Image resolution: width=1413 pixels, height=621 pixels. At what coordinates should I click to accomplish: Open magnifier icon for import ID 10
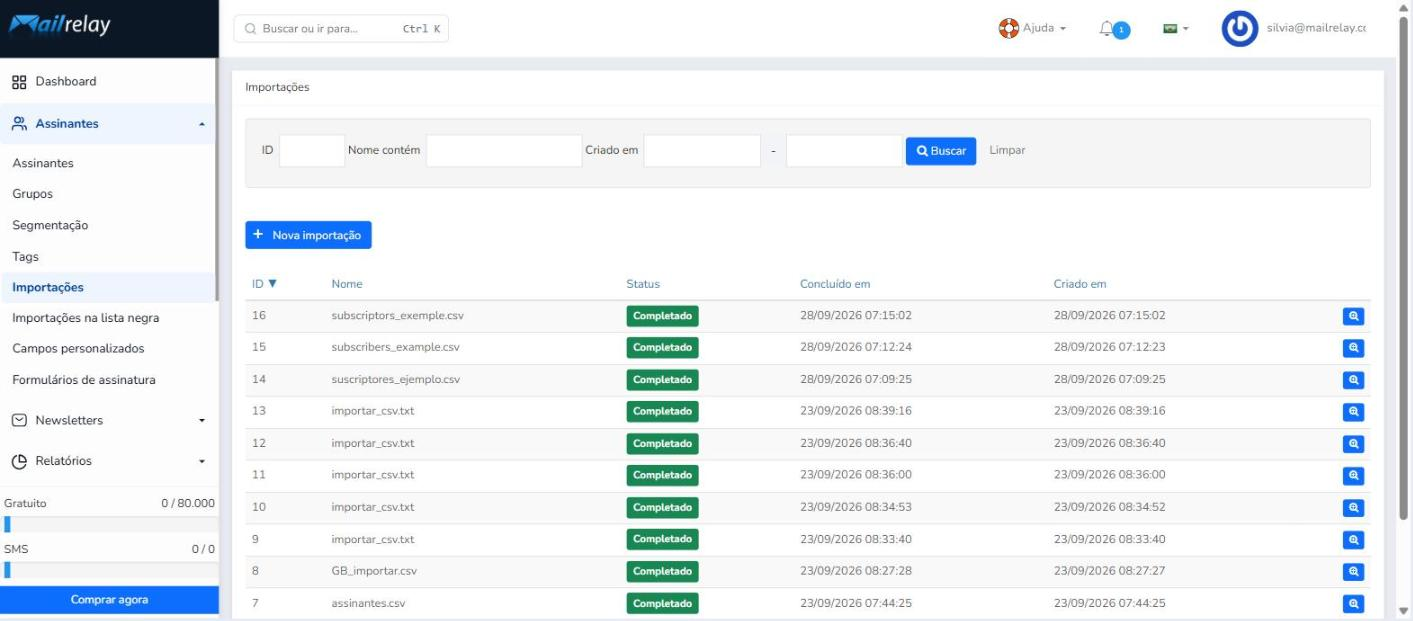1353,508
